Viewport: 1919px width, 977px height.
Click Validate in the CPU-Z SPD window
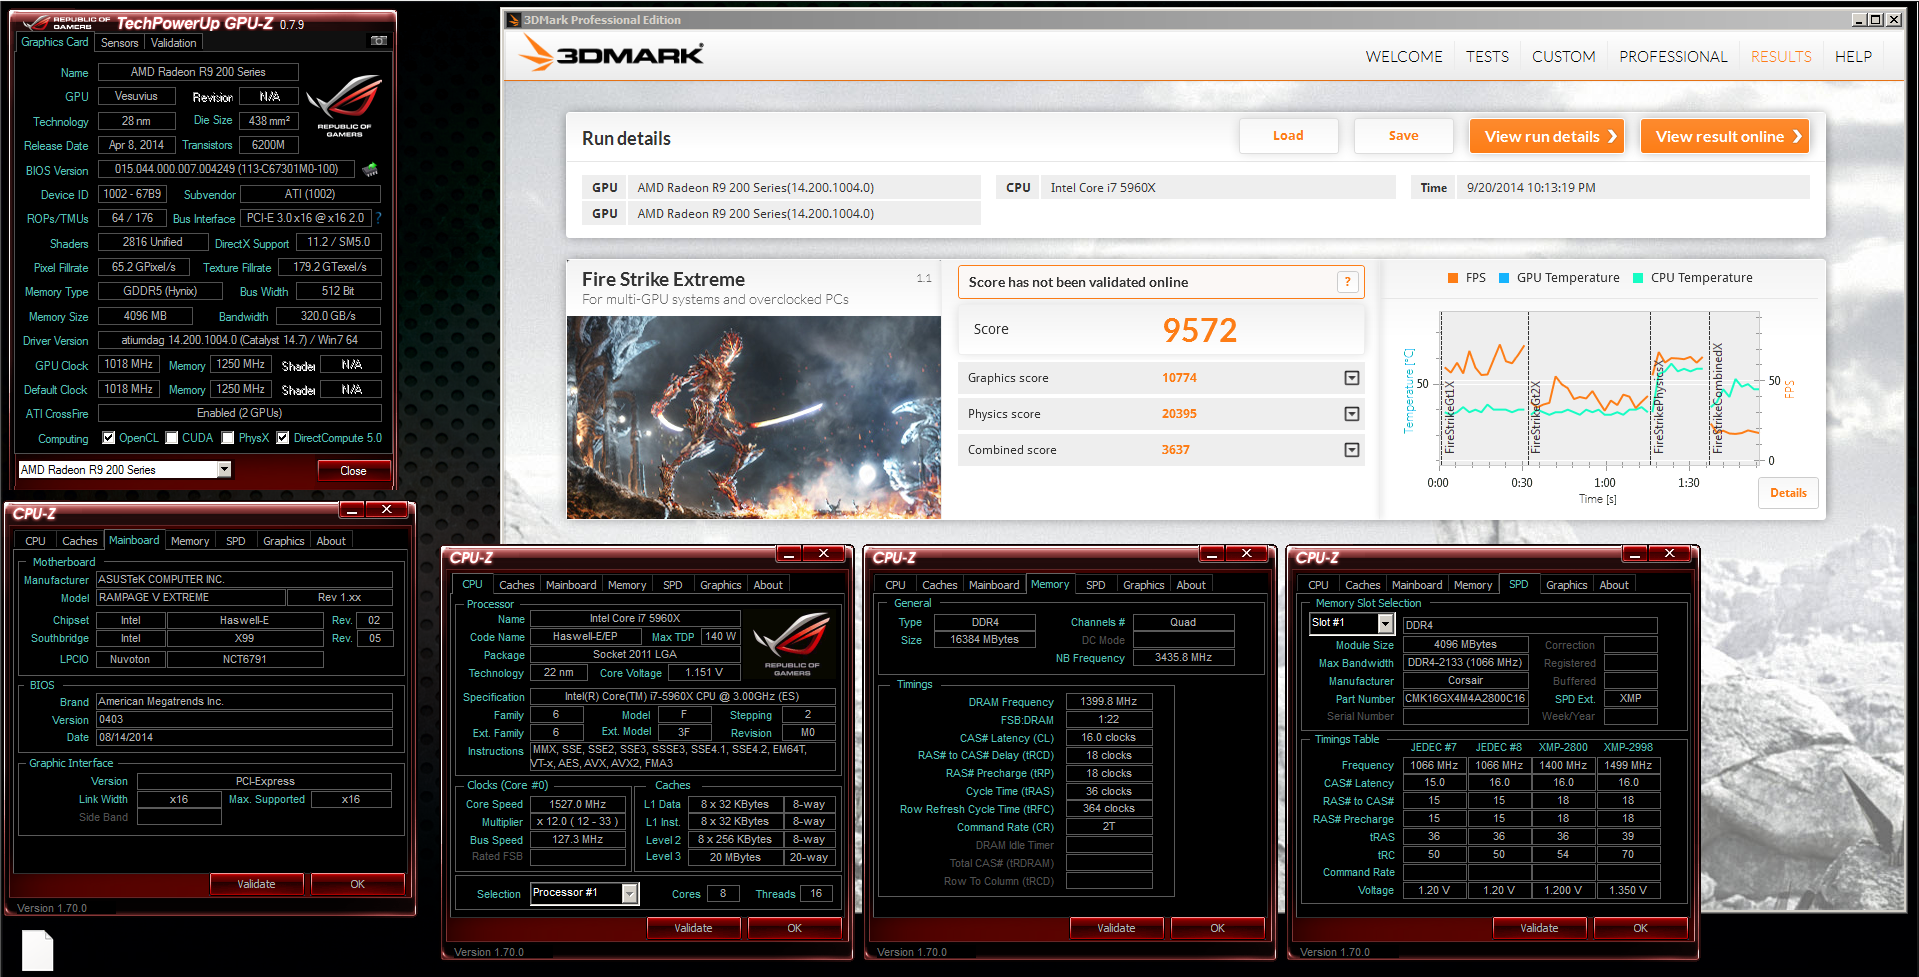[1539, 928]
